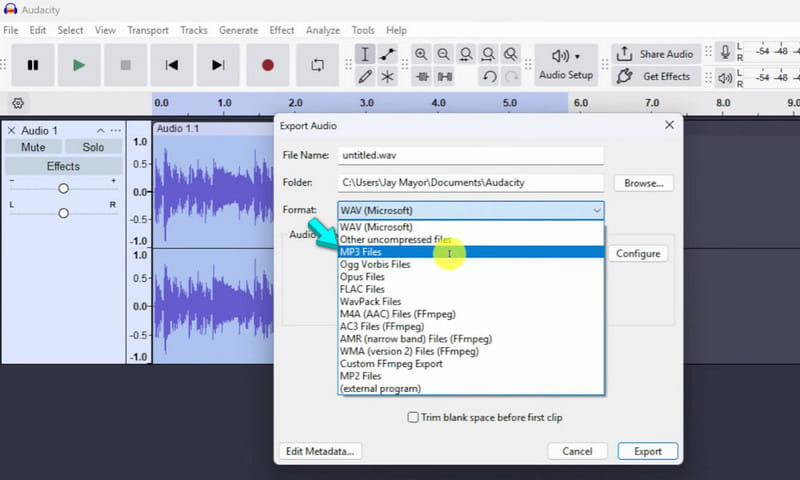Click the Format combo box arrow
Image resolution: width=800 pixels, height=480 pixels.
pyautogui.click(x=597, y=210)
